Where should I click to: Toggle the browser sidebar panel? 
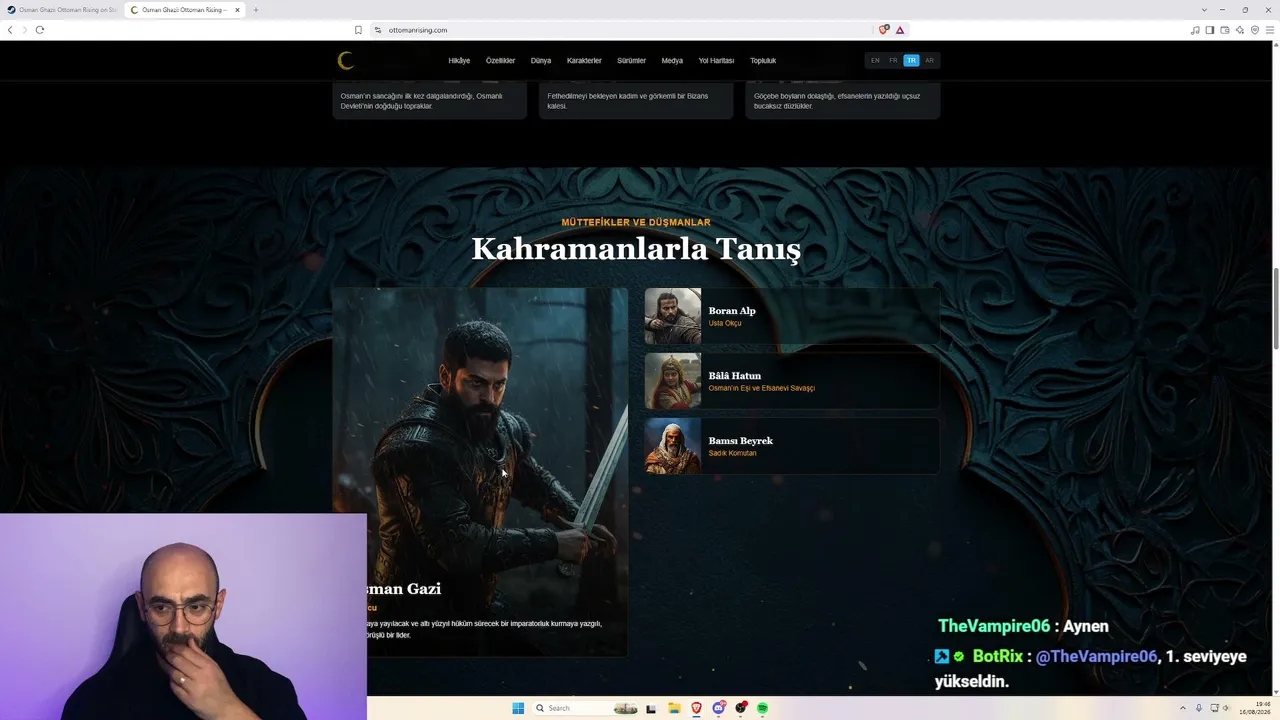1210,30
